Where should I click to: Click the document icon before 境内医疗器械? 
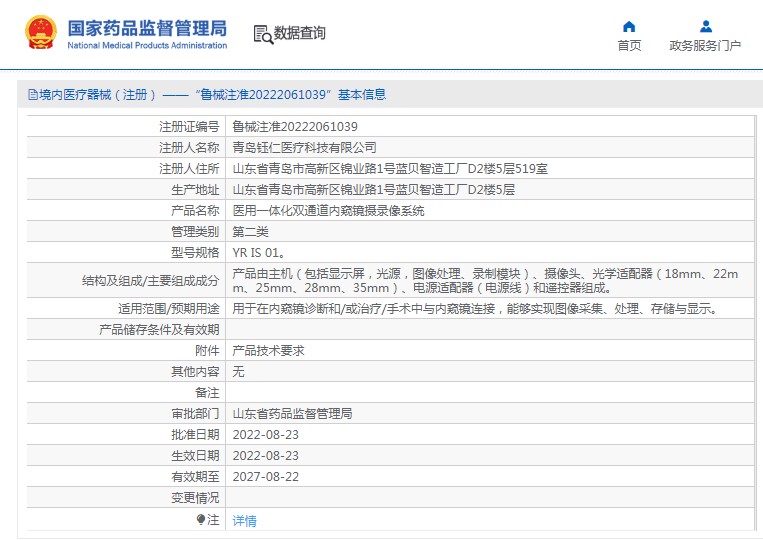[x=33, y=94]
